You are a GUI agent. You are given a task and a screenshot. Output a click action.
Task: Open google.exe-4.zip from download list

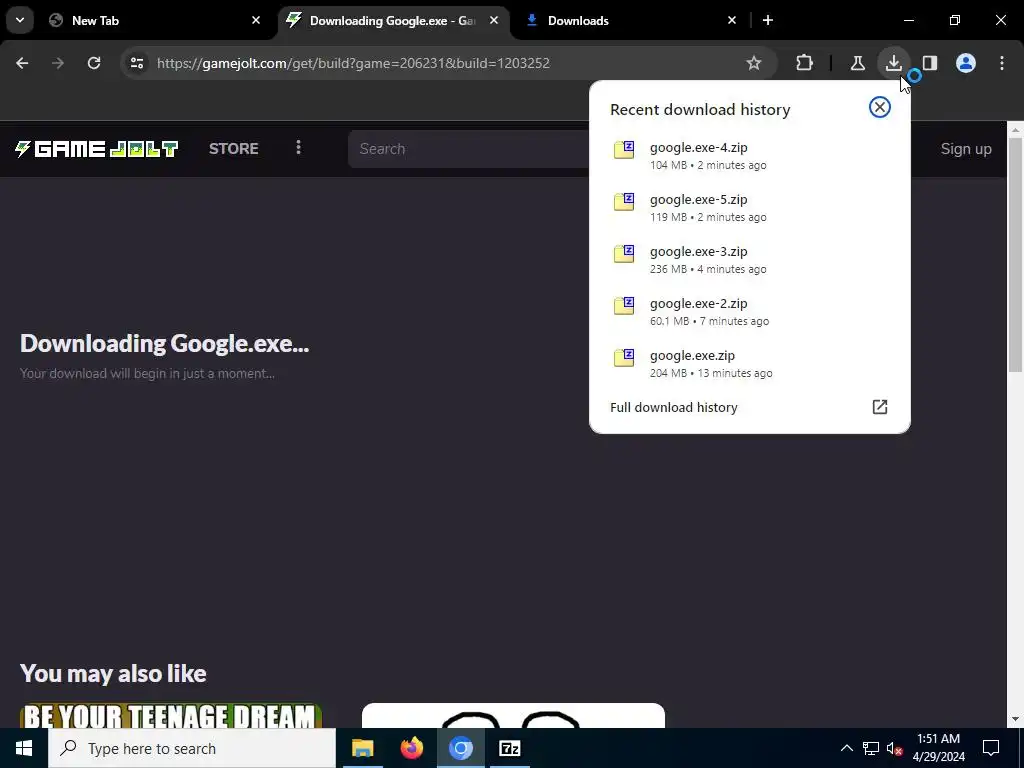(x=750, y=155)
